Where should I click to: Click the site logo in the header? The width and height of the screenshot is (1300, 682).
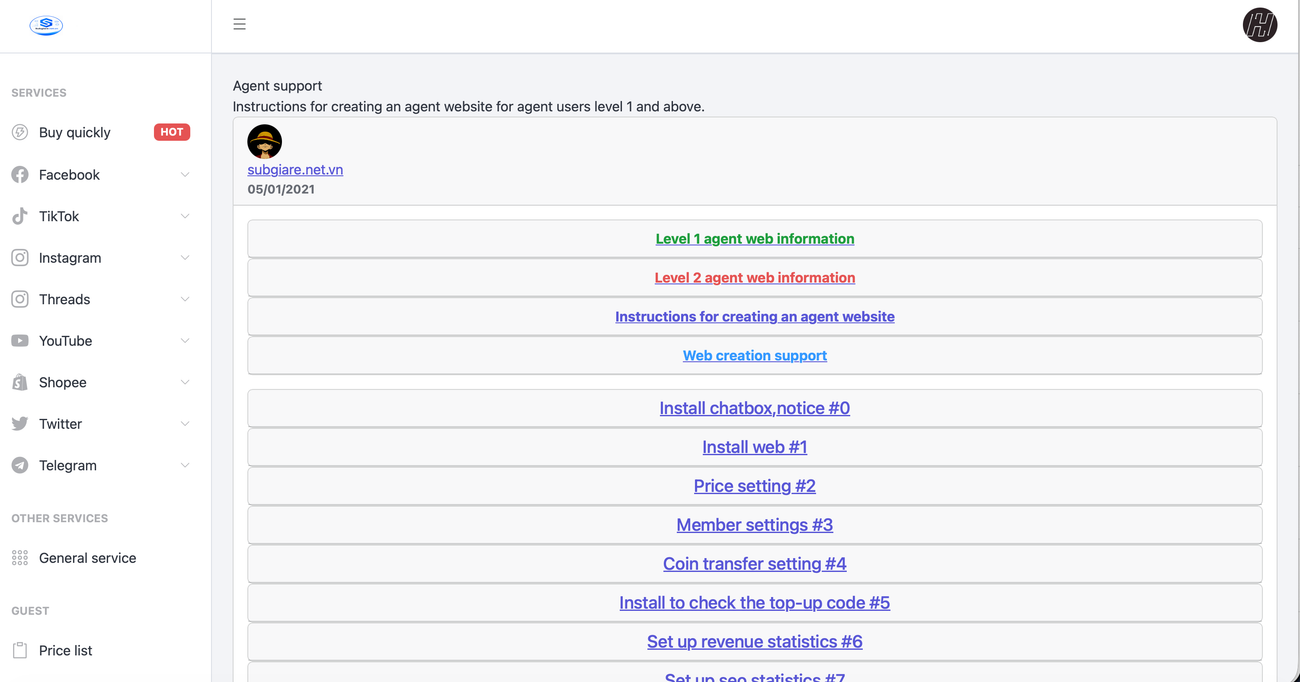click(46, 25)
